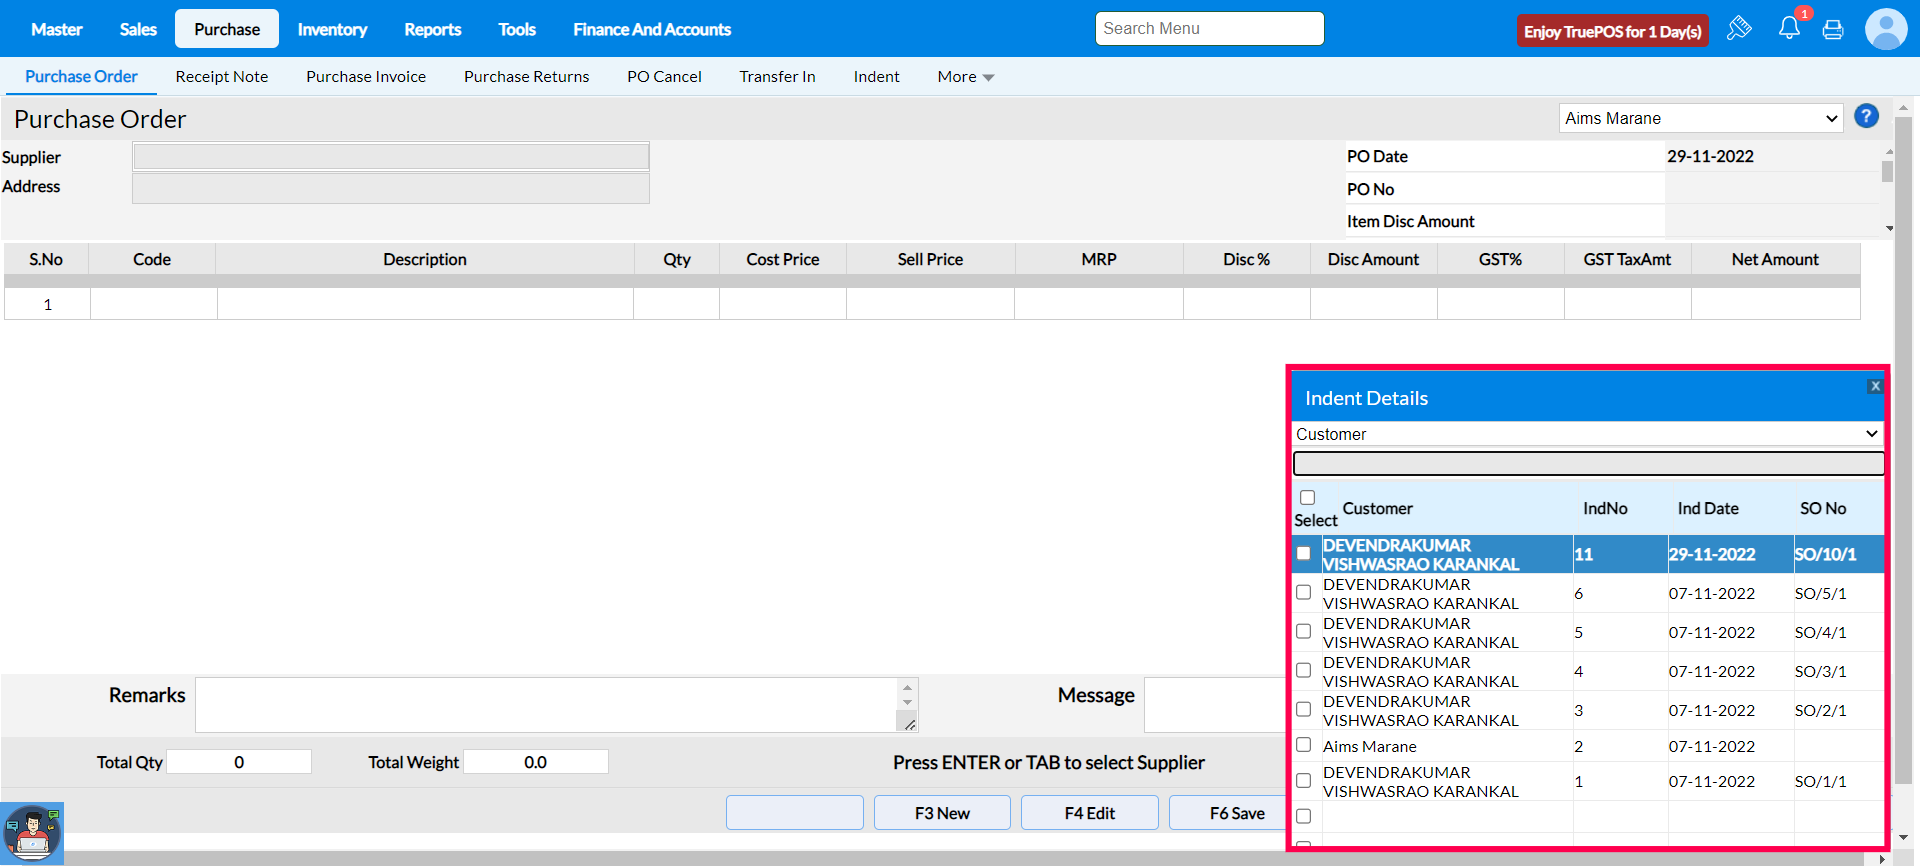The image size is (1920, 866).
Task: Click the Cost Price column header
Action: 783,259
